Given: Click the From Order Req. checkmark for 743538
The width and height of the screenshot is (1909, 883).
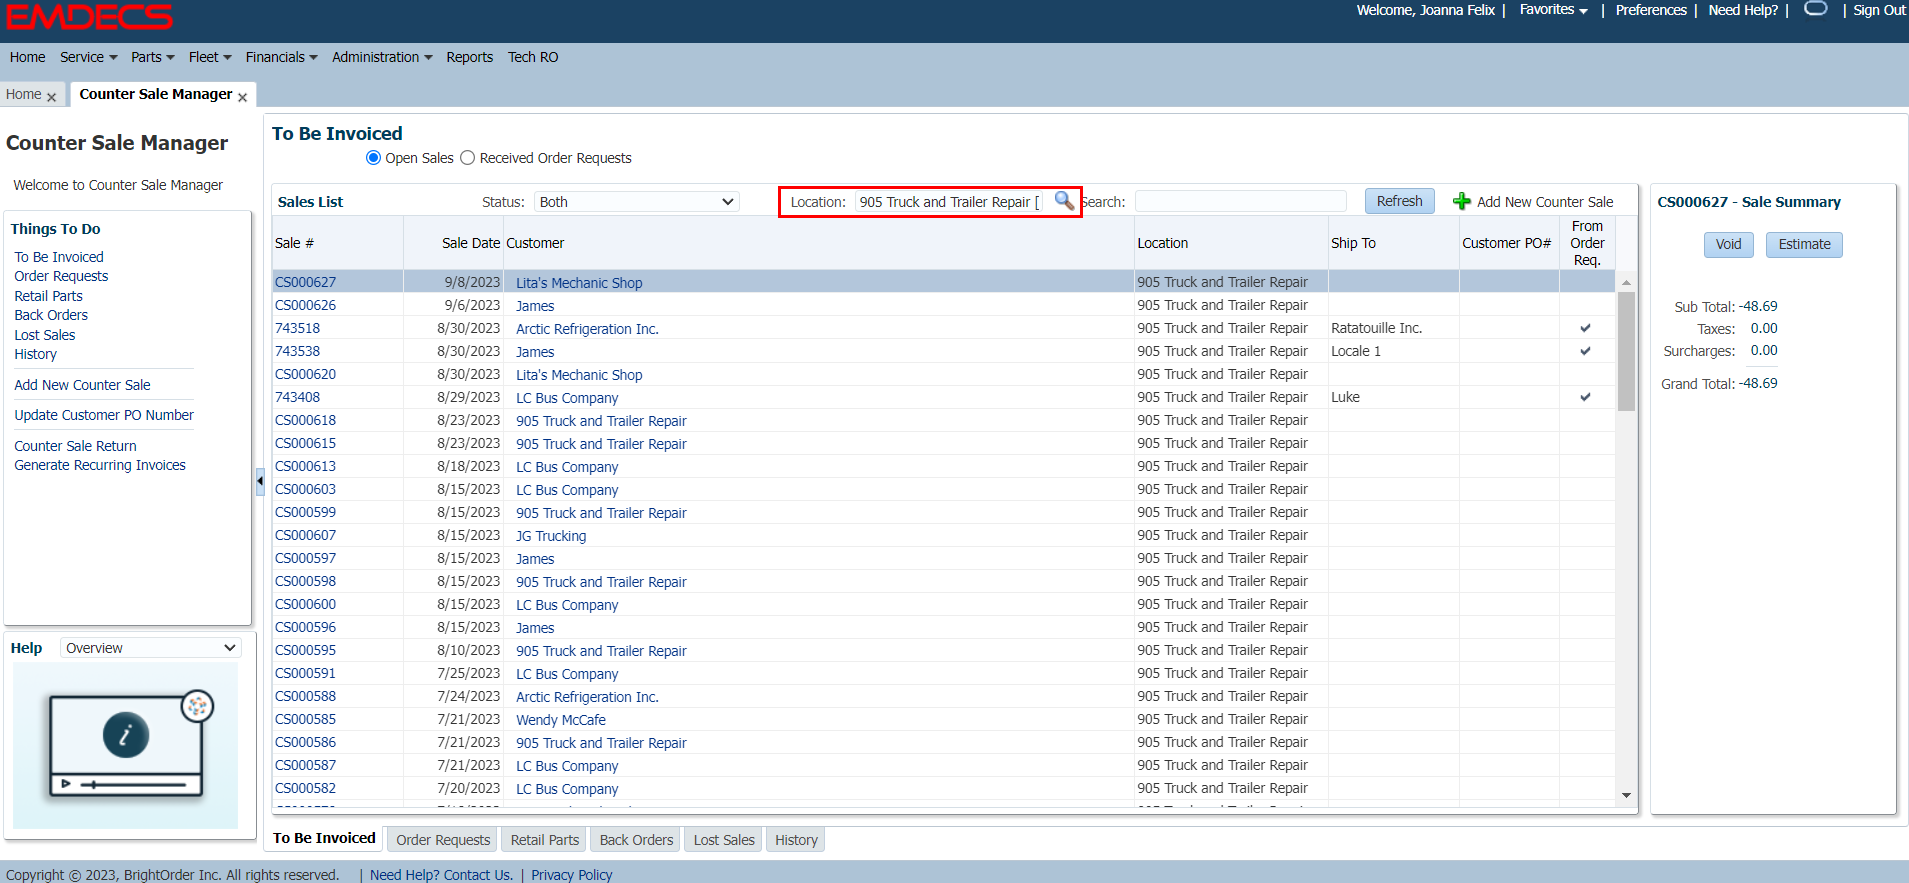Looking at the screenshot, I should [x=1585, y=351].
